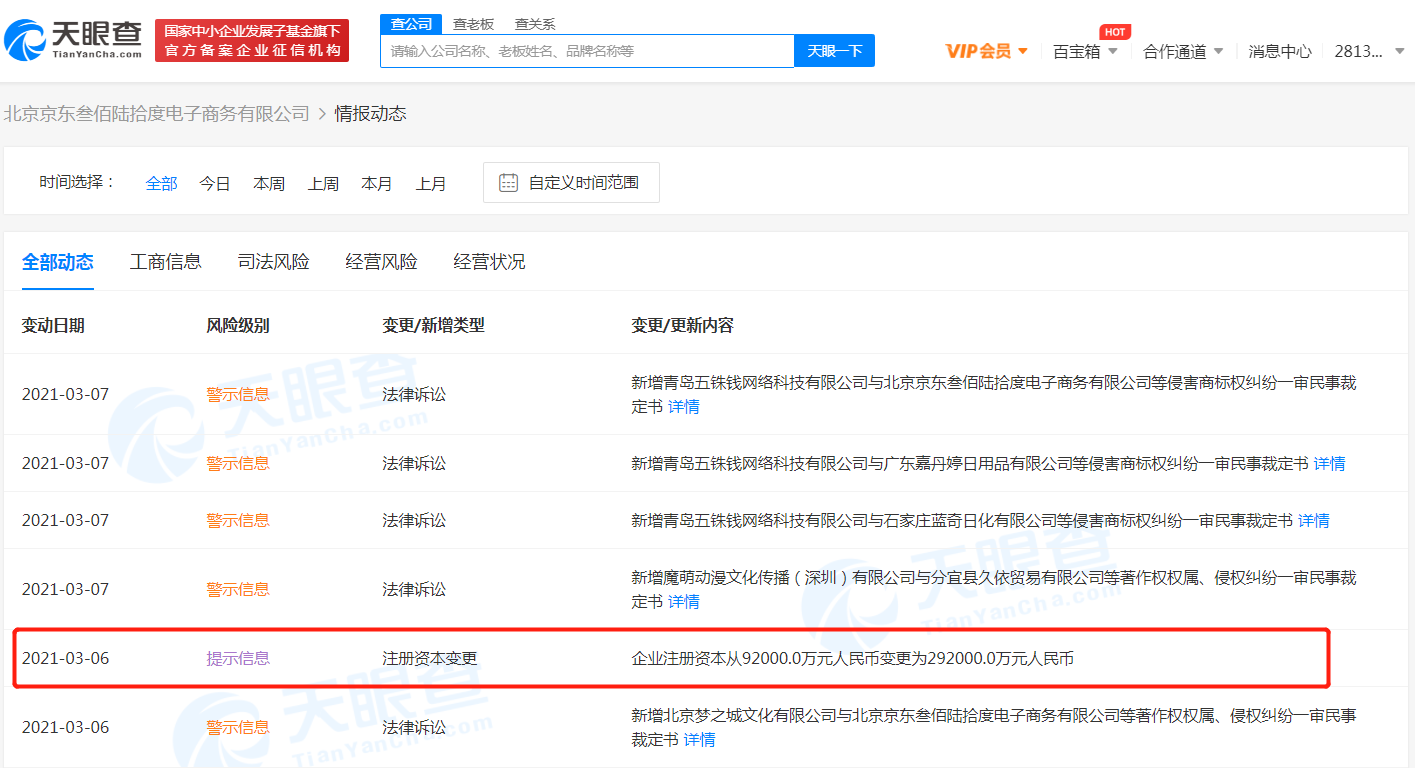The height and width of the screenshot is (768, 1415).
Task: Click the 企业注册资本从92000.0万元 change text
Action: (853, 658)
